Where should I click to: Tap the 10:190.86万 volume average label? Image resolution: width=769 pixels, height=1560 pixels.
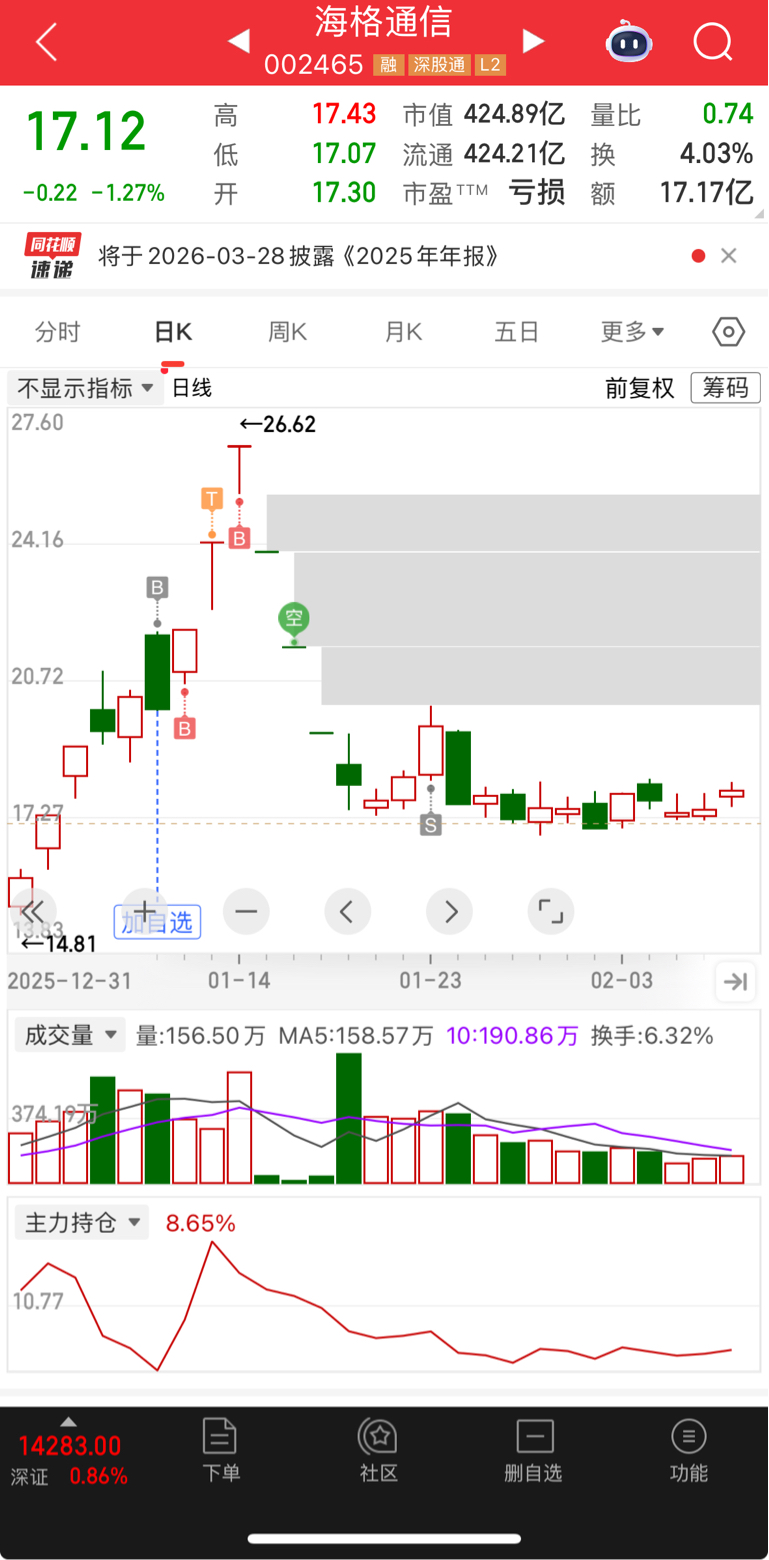(x=512, y=1036)
